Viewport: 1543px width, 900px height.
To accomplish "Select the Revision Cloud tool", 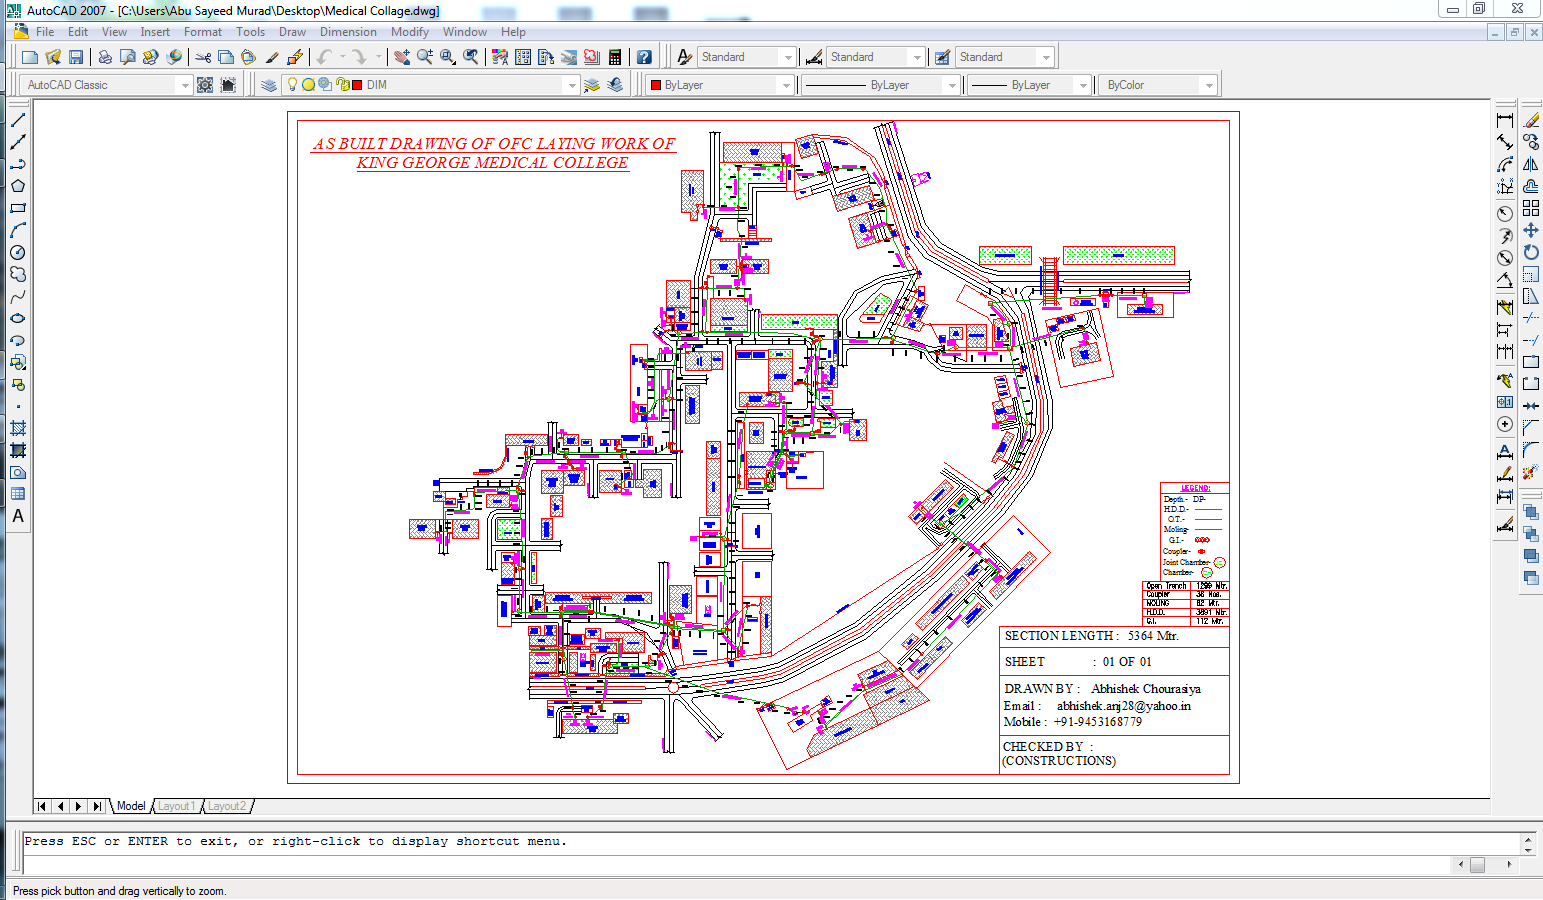I will click(18, 274).
